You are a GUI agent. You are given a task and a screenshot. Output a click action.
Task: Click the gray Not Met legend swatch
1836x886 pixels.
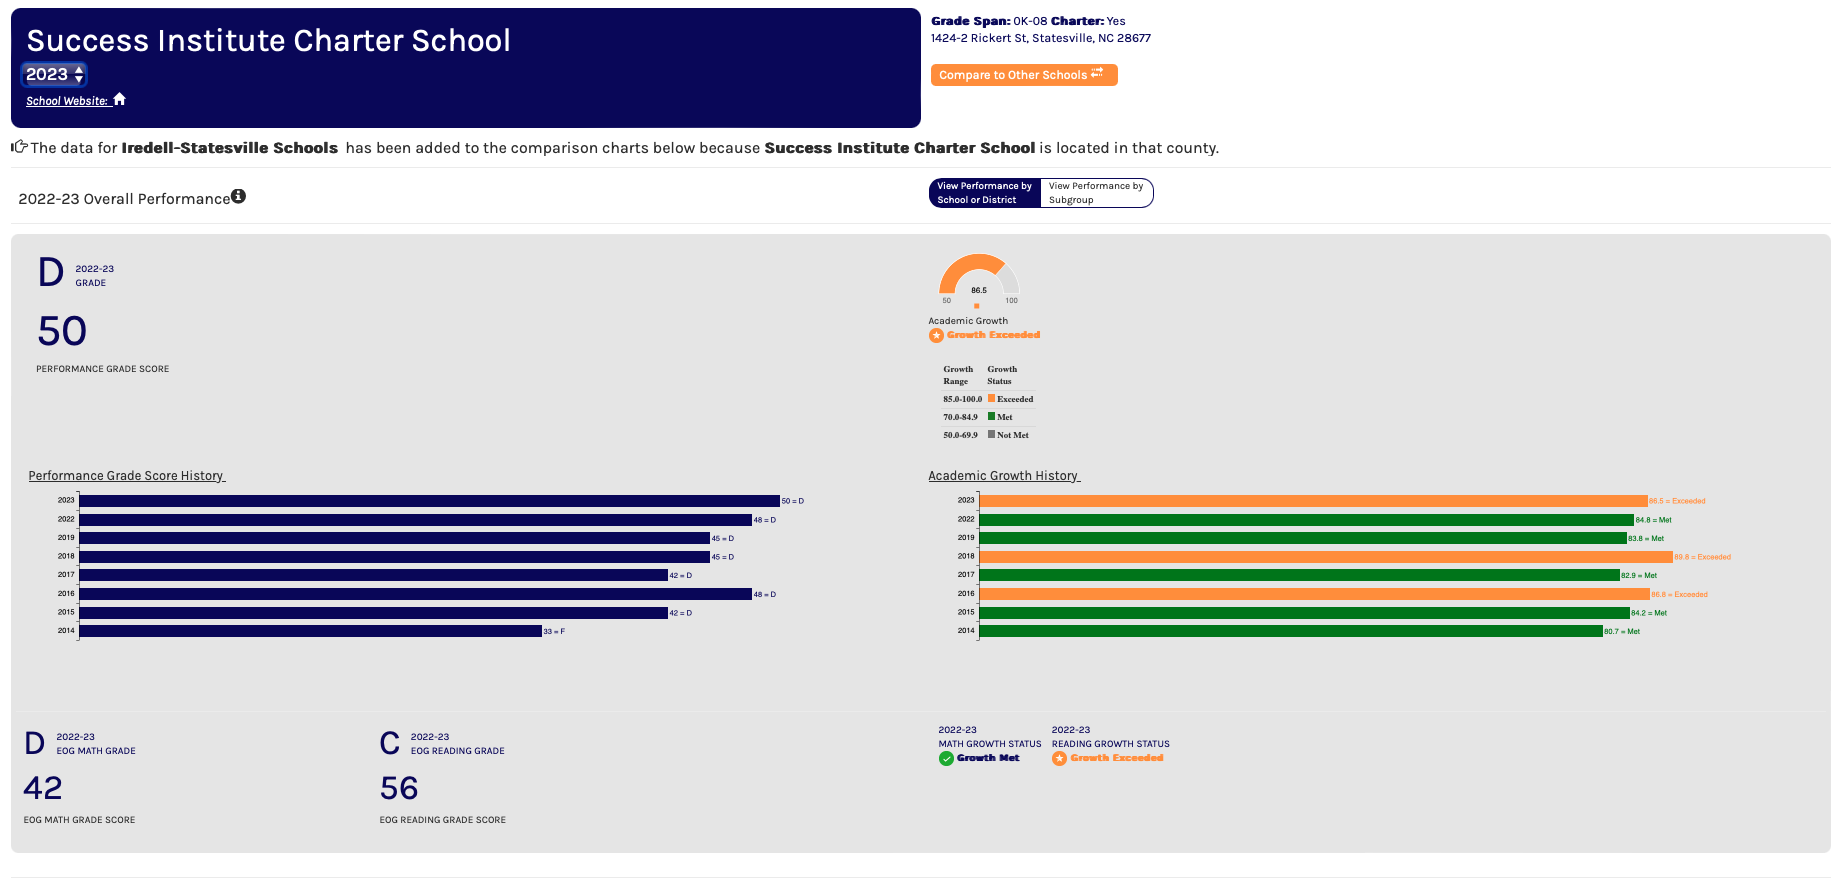pyautogui.click(x=991, y=434)
